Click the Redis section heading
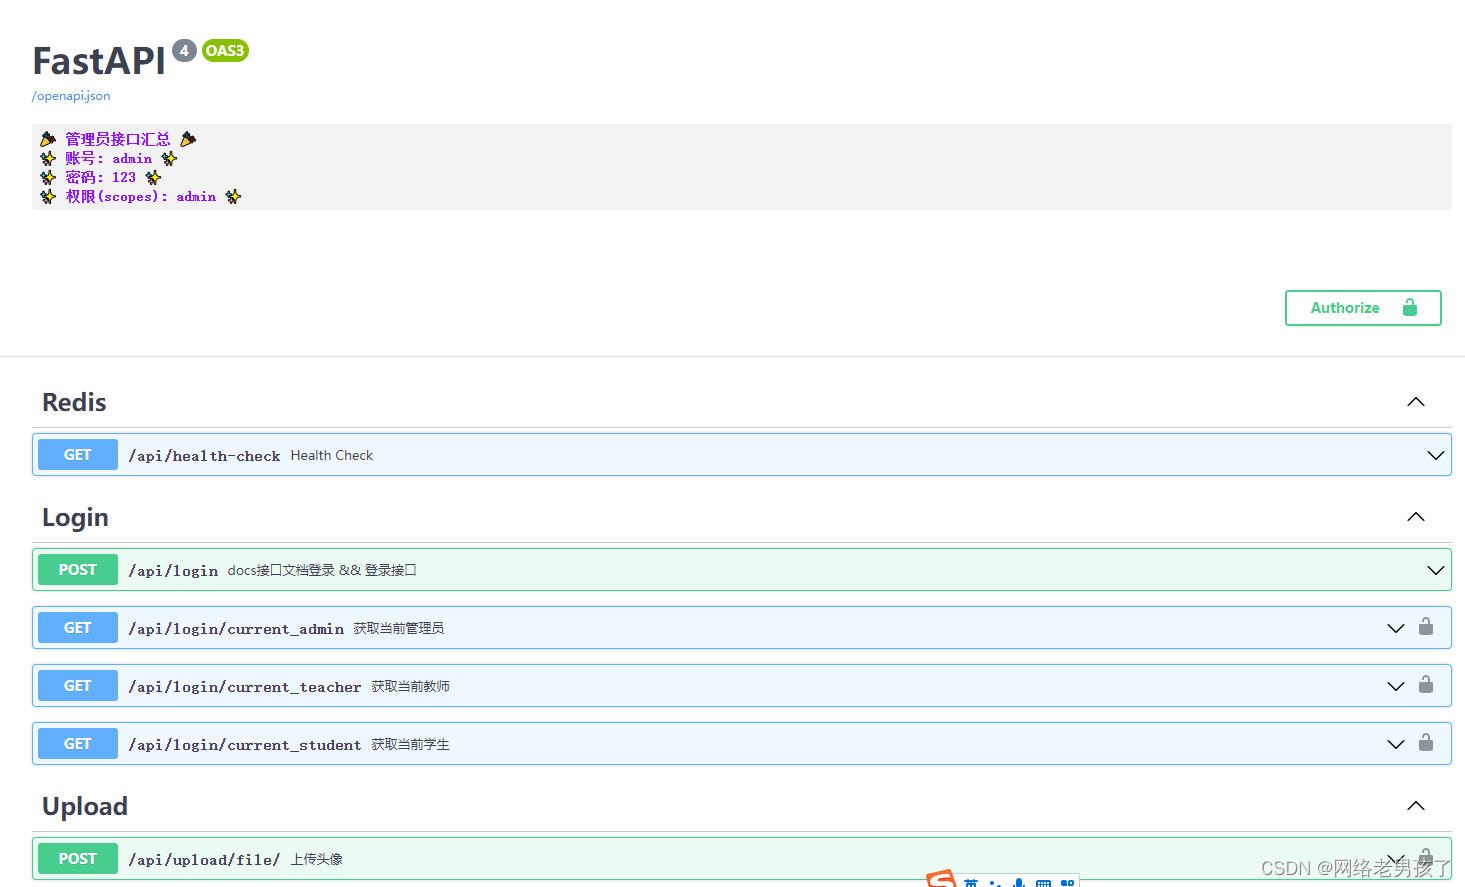This screenshot has width=1465, height=887. tap(74, 402)
